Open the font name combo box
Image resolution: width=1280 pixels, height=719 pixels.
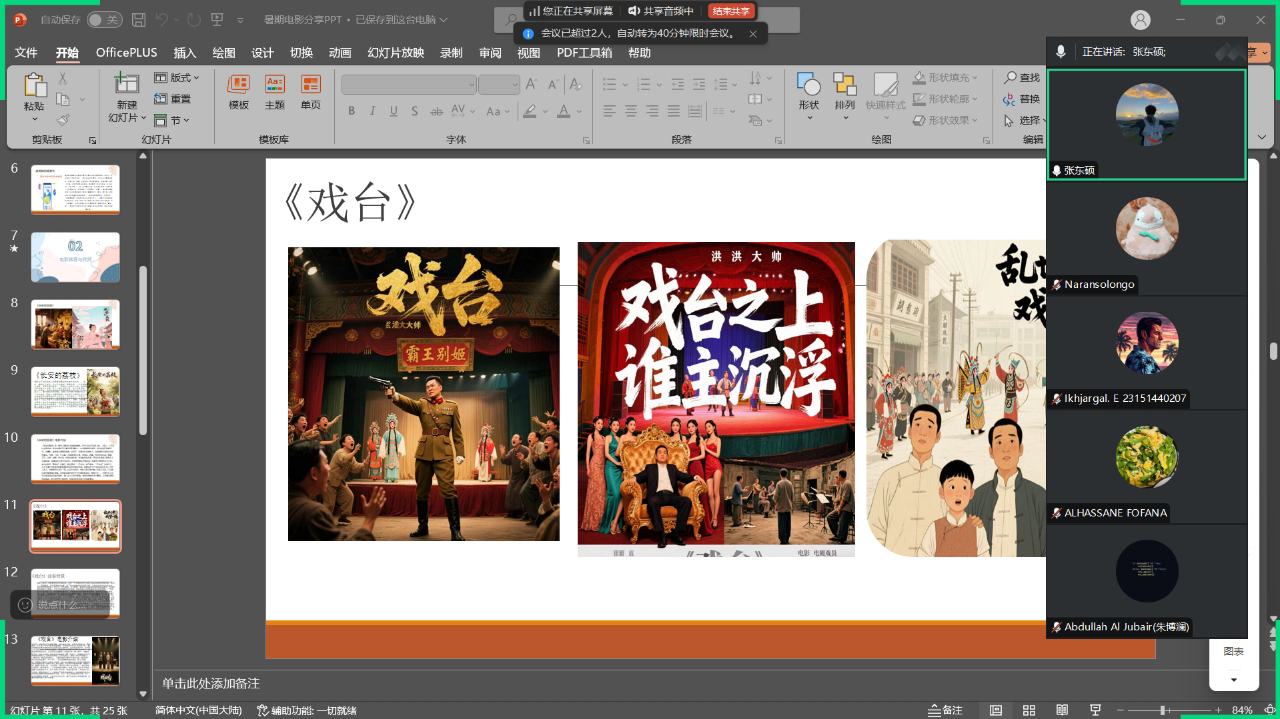408,85
